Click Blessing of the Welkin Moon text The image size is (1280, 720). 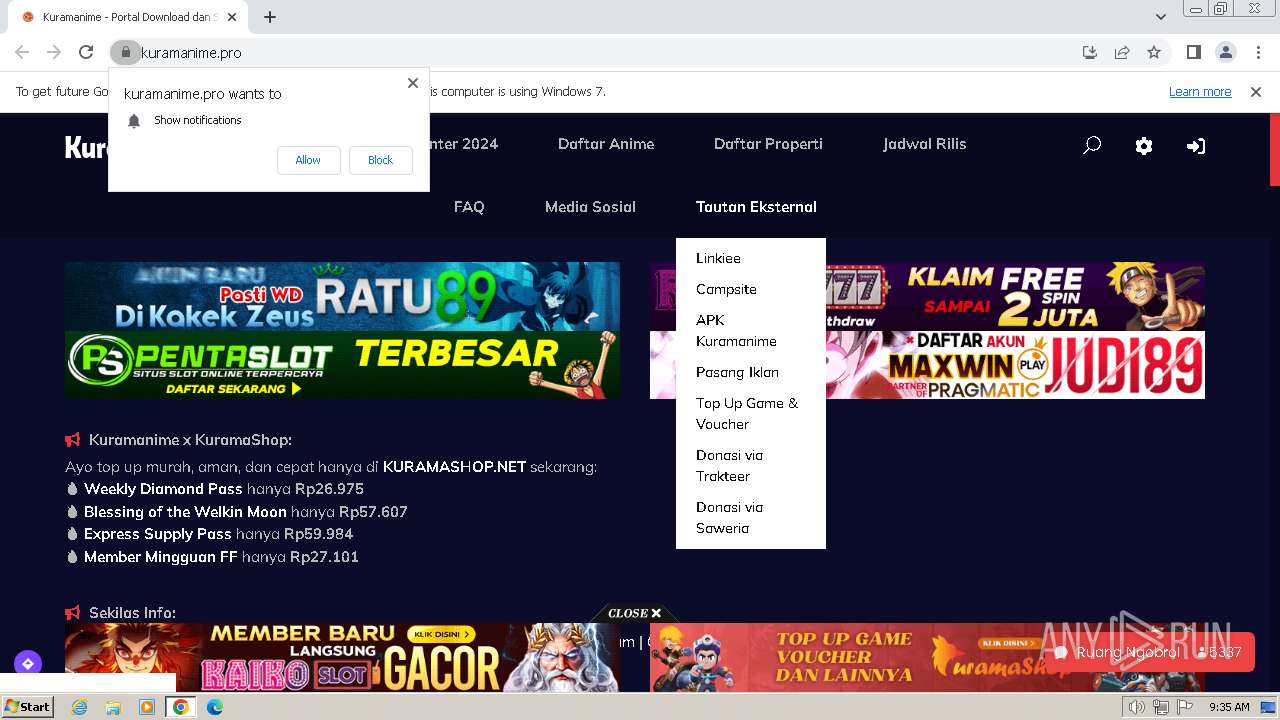click(x=185, y=512)
